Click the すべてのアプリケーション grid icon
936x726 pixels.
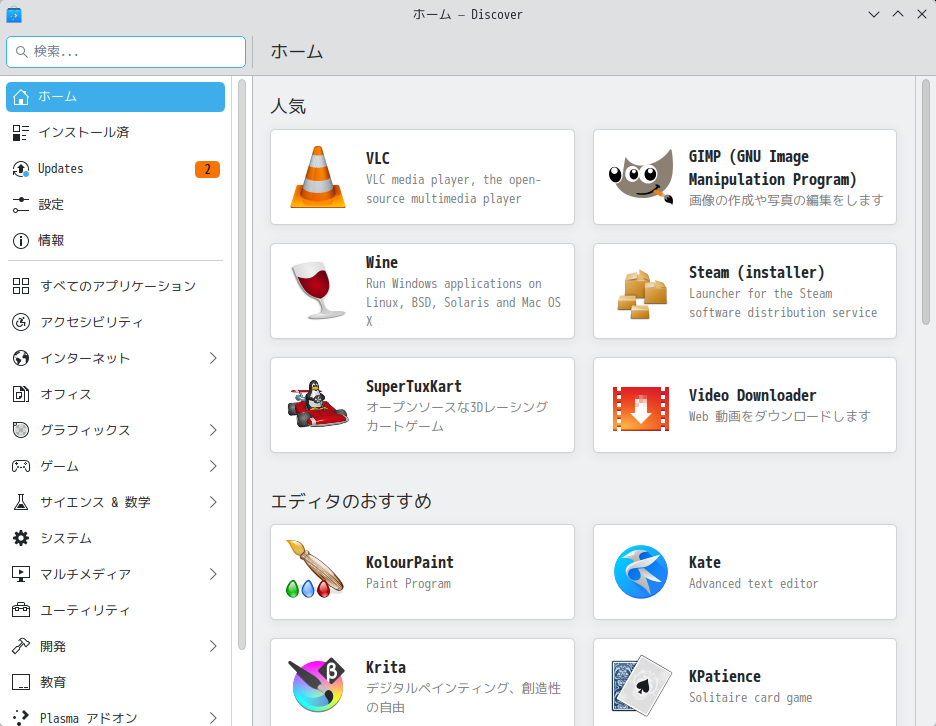coord(21,286)
